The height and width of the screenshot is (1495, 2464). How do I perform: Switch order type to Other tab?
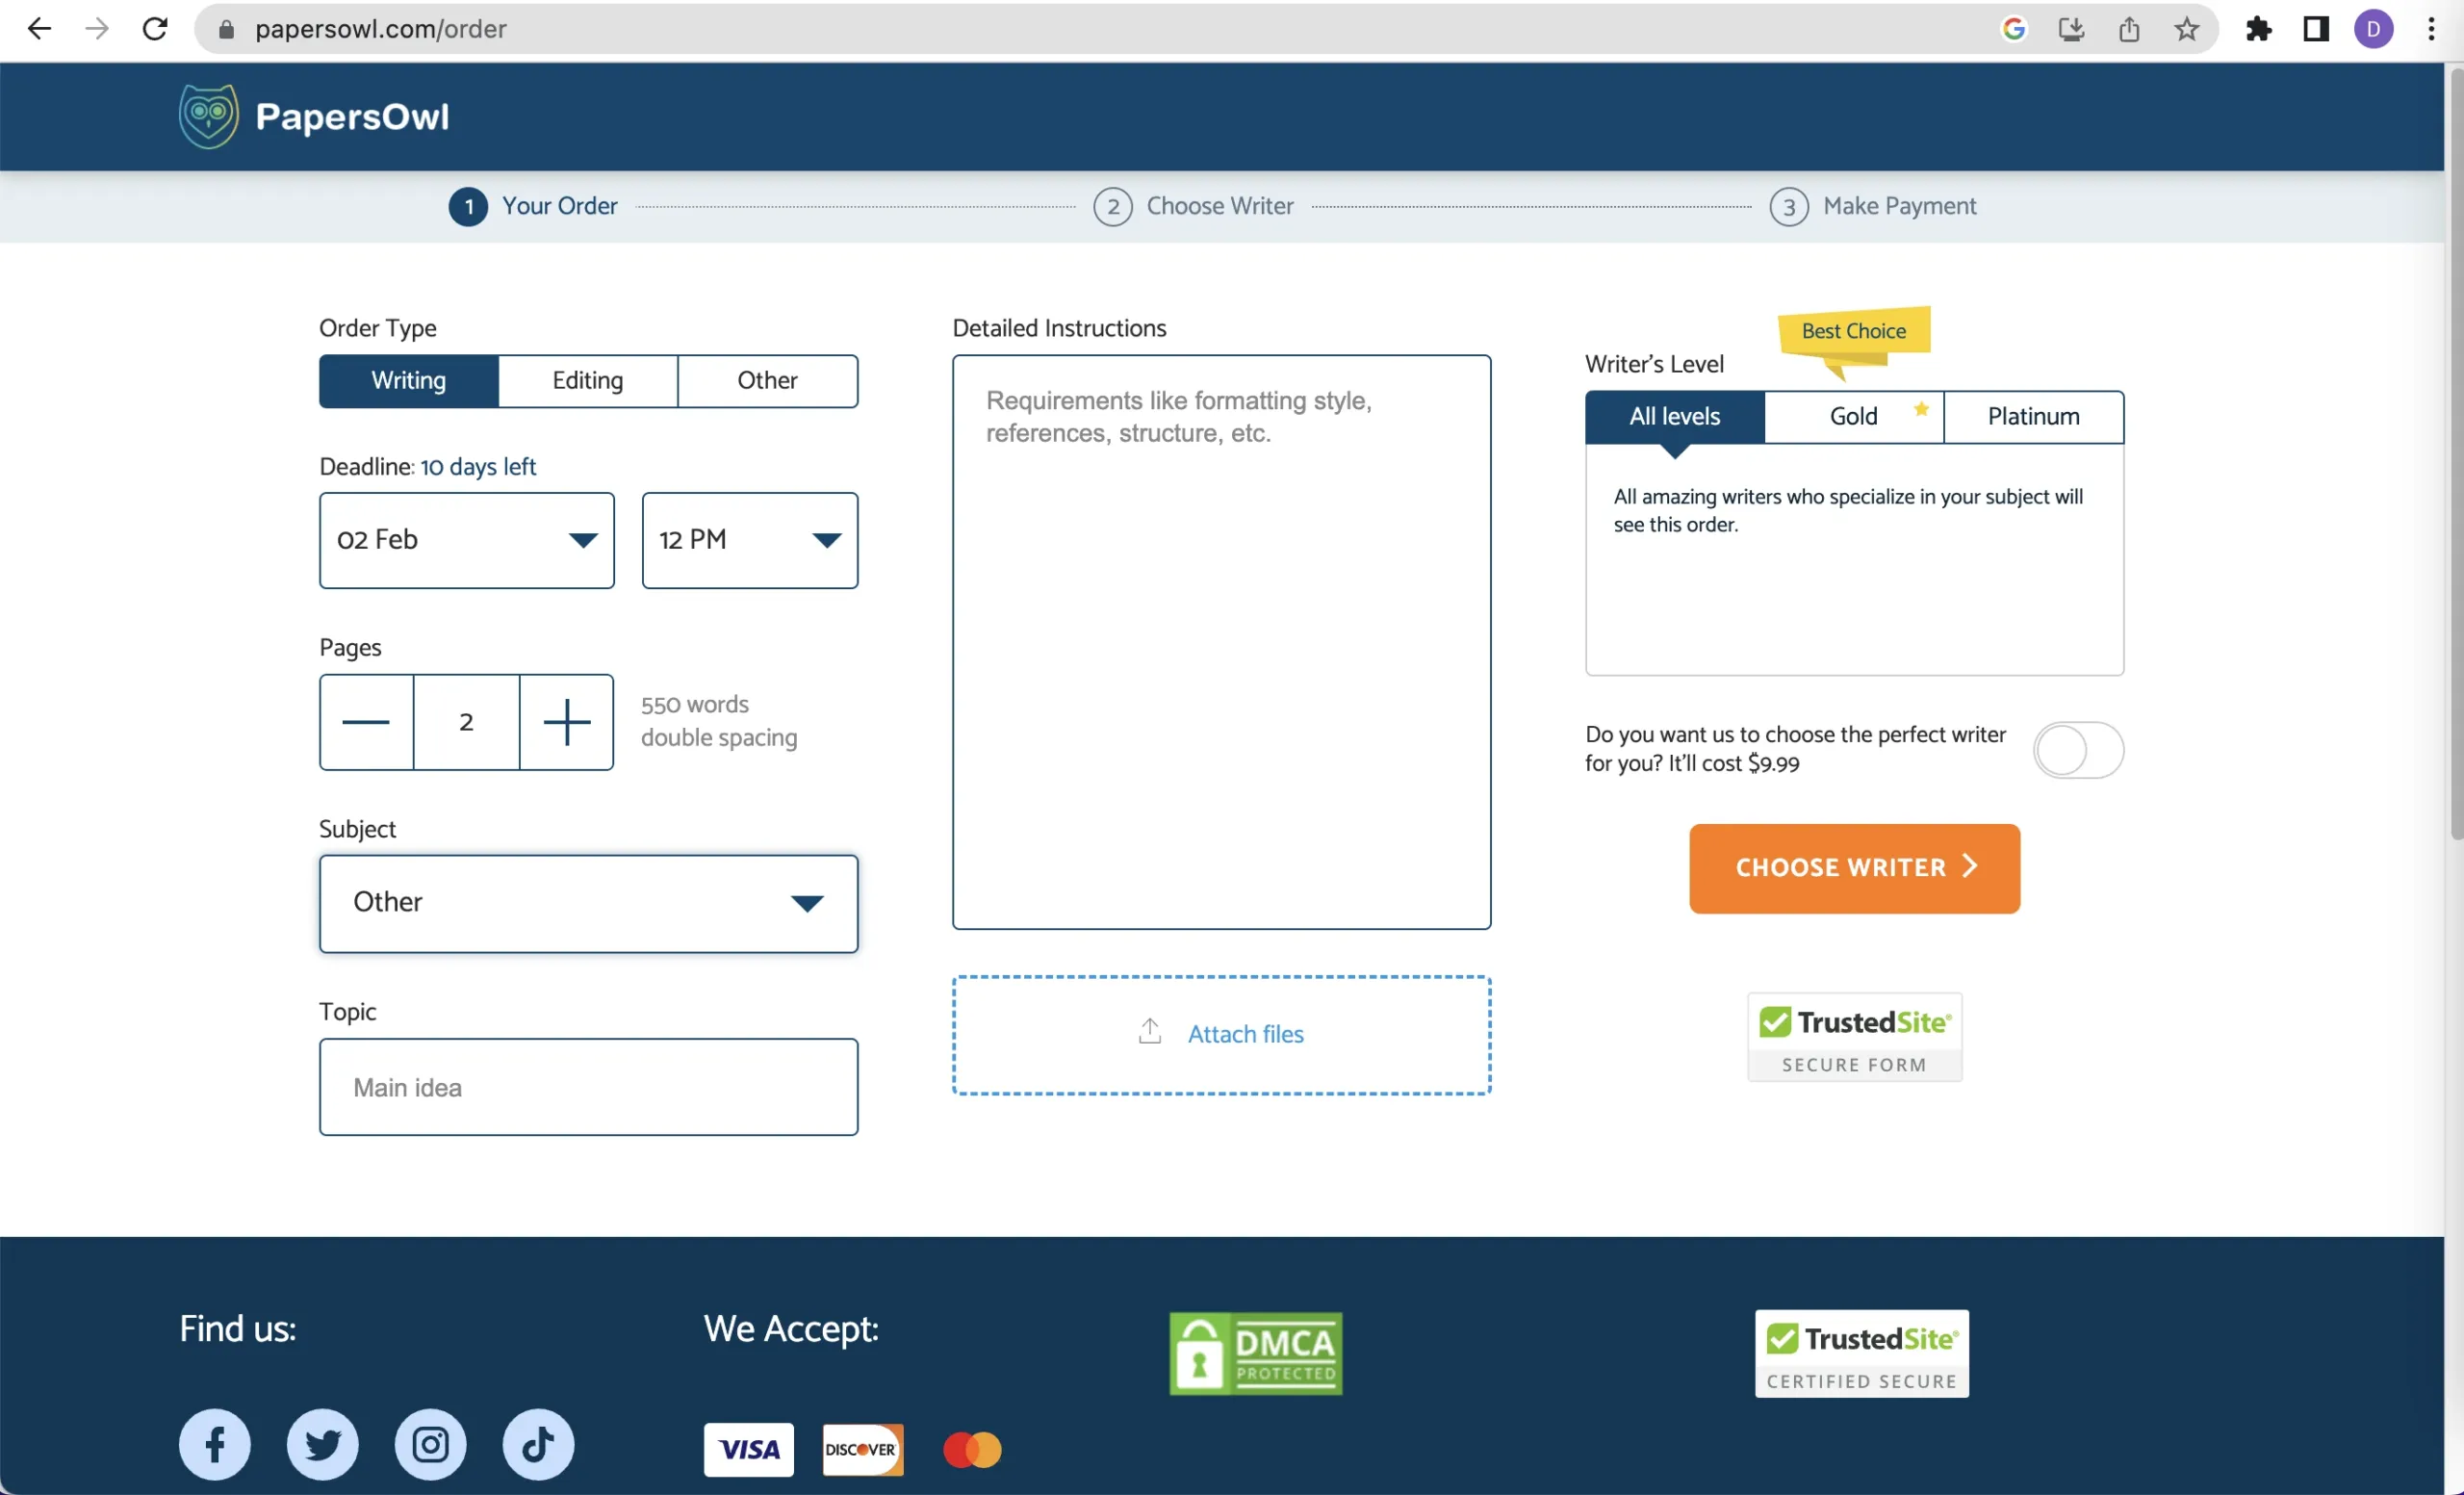(x=767, y=381)
